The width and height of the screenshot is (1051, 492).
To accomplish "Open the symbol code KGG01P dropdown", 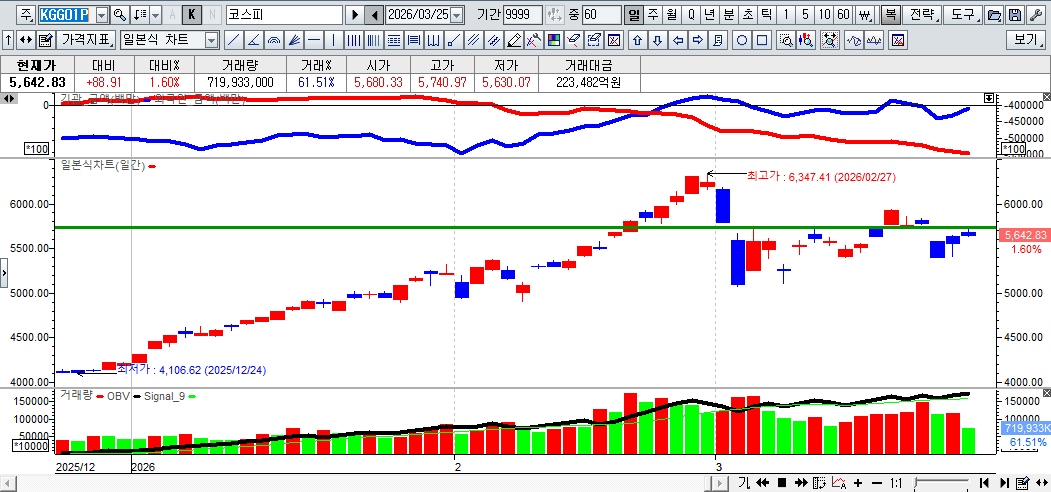I will pos(100,15).
